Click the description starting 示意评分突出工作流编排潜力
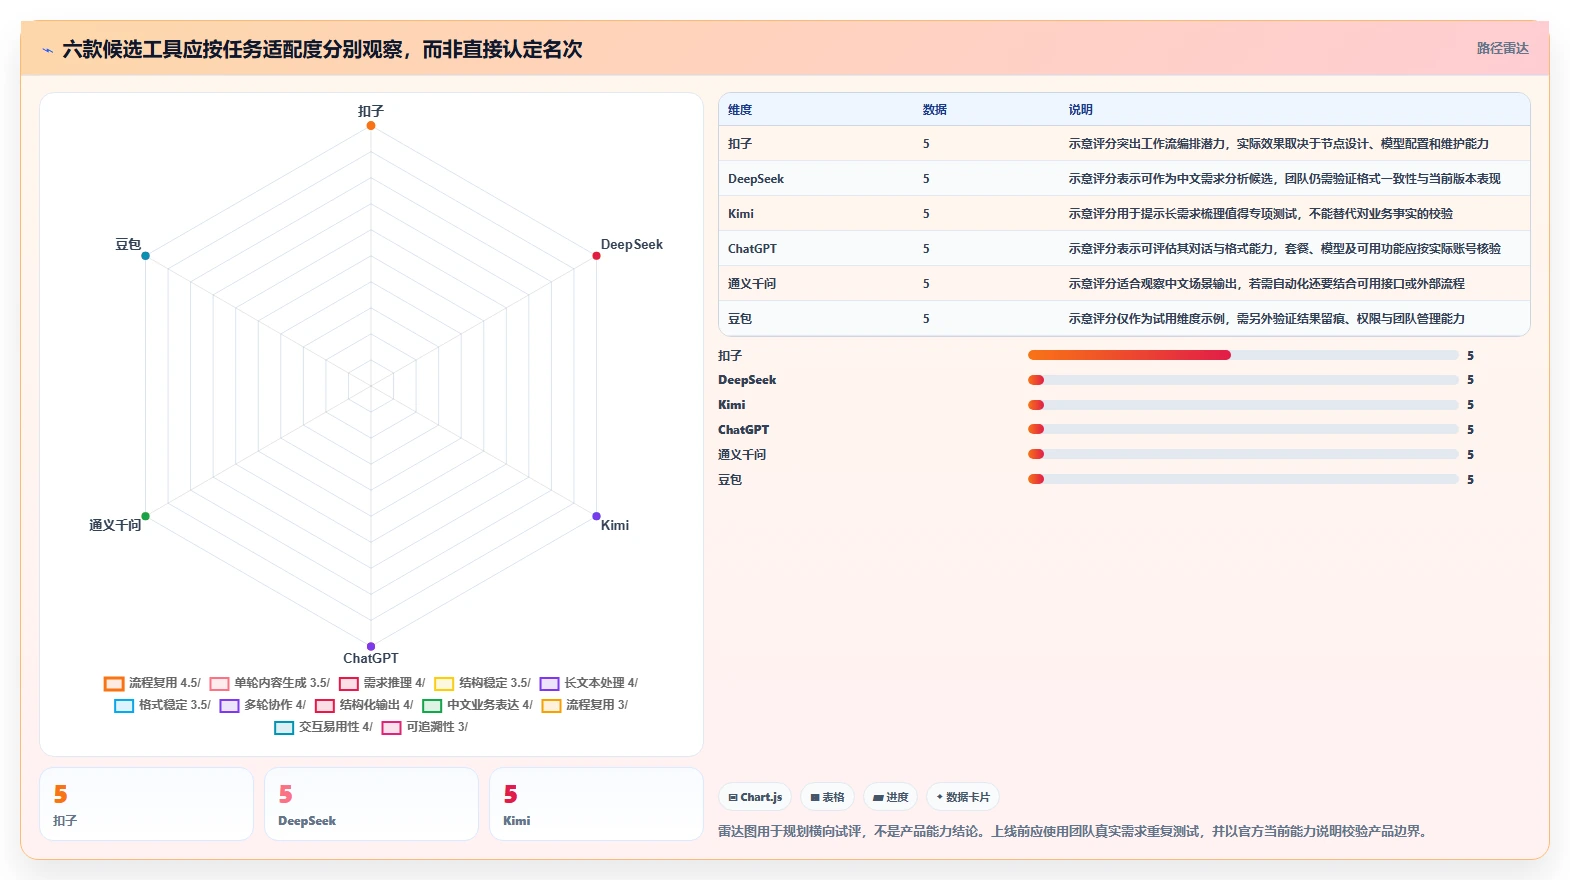Viewport: 1570px width, 880px height. (x=1278, y=144)
